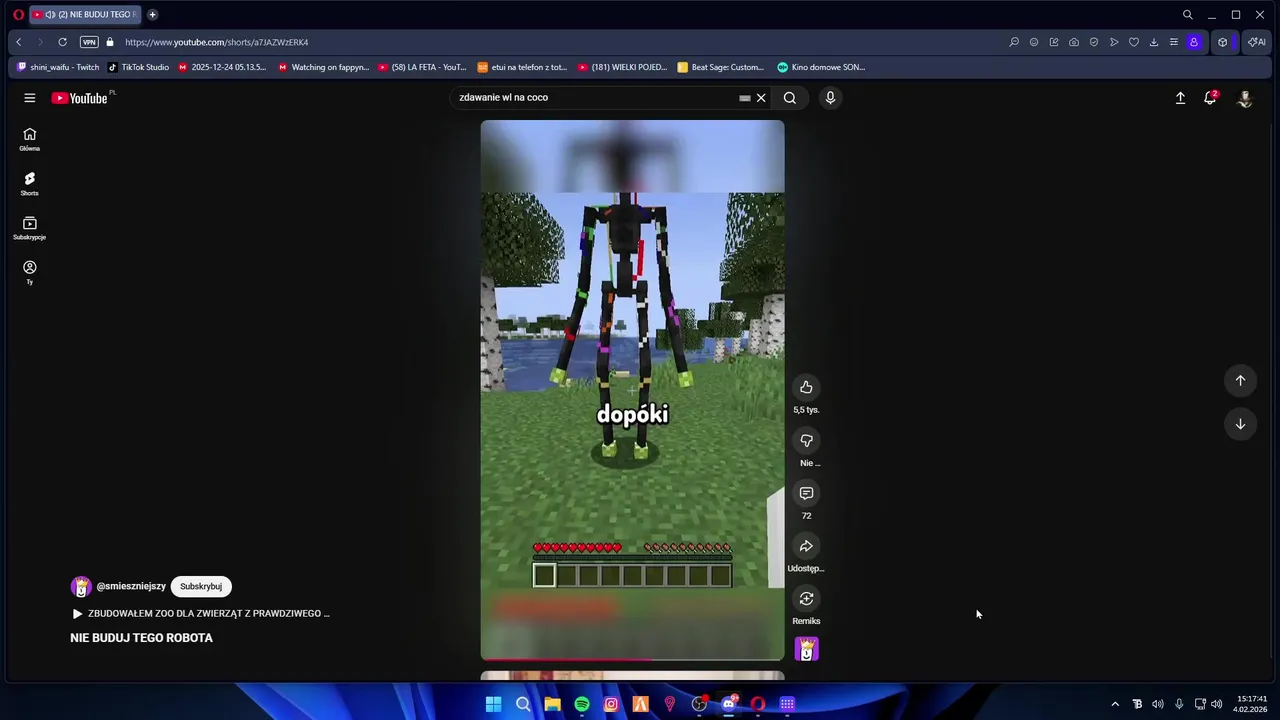Open the sound source thumbnail below Remiks
The width and height of the screenshot is (1280, 720).
coord(806,649)
